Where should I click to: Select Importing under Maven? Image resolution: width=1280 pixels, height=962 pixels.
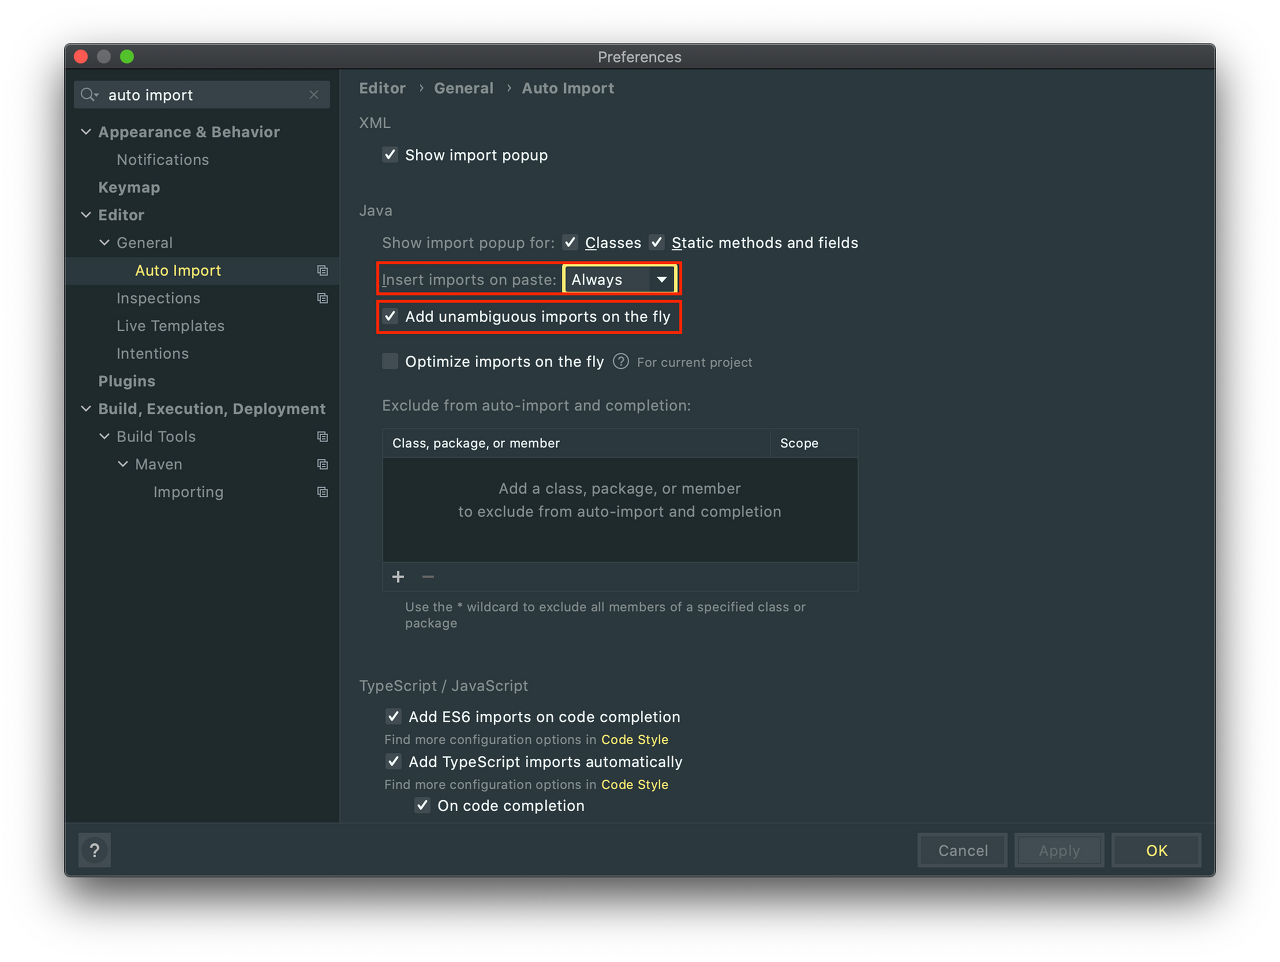pyautogui.click(x=189, y=492)
